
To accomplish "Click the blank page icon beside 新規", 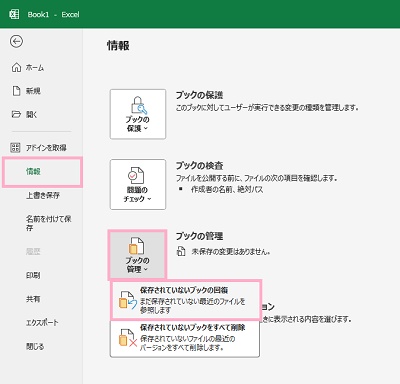I will (x=16, y=91).
